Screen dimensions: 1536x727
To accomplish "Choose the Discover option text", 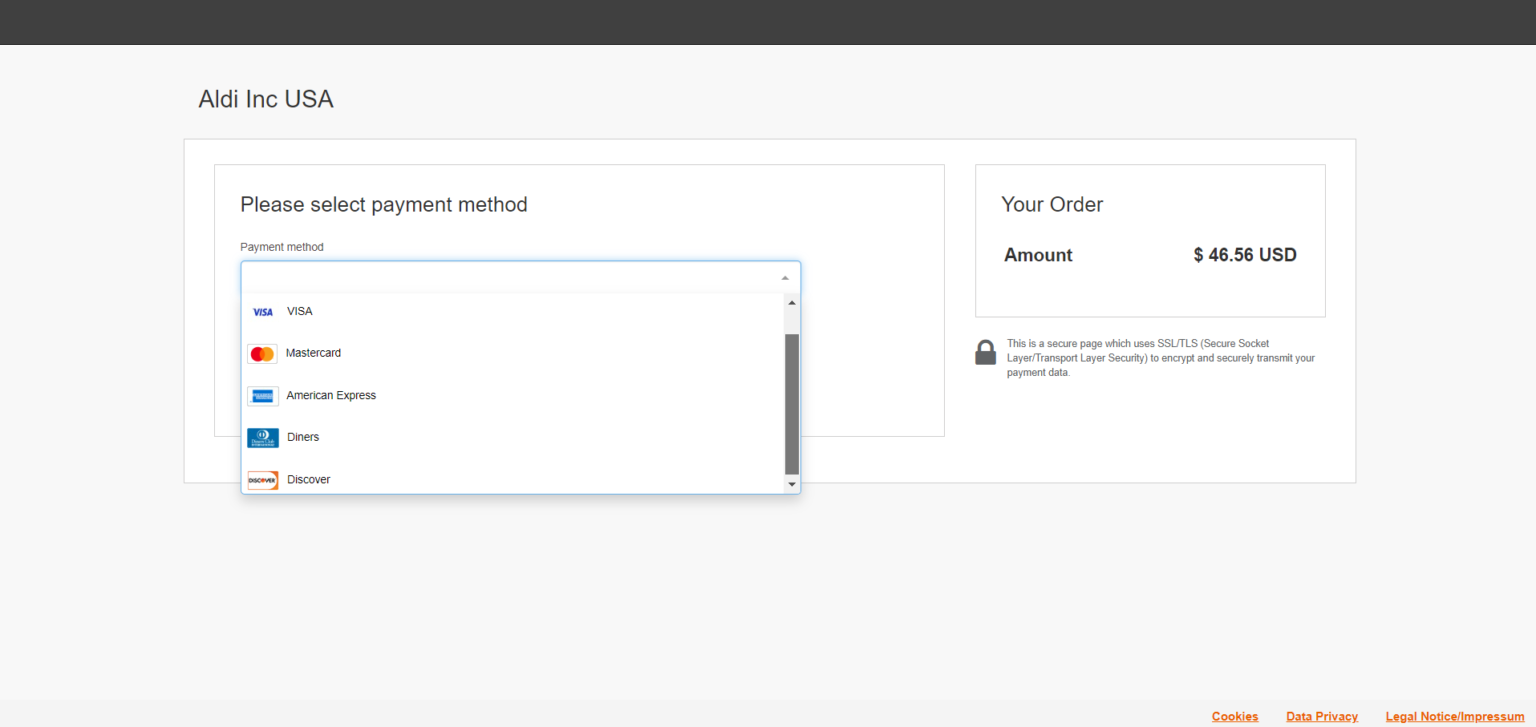I will click(x=308, y=480).
